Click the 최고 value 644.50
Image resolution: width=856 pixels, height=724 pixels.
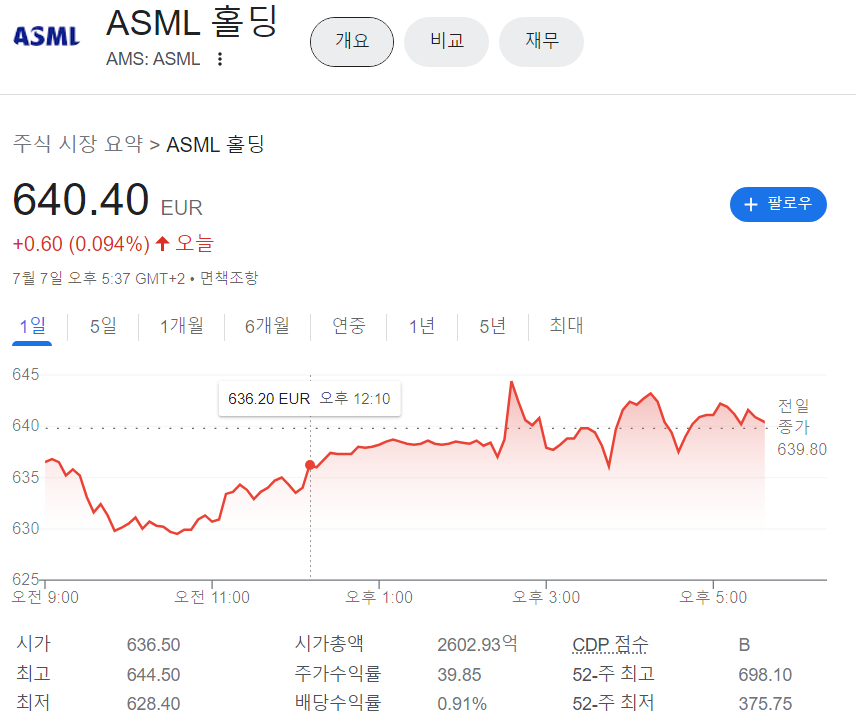pyautogui.click(x=153, y=675)
